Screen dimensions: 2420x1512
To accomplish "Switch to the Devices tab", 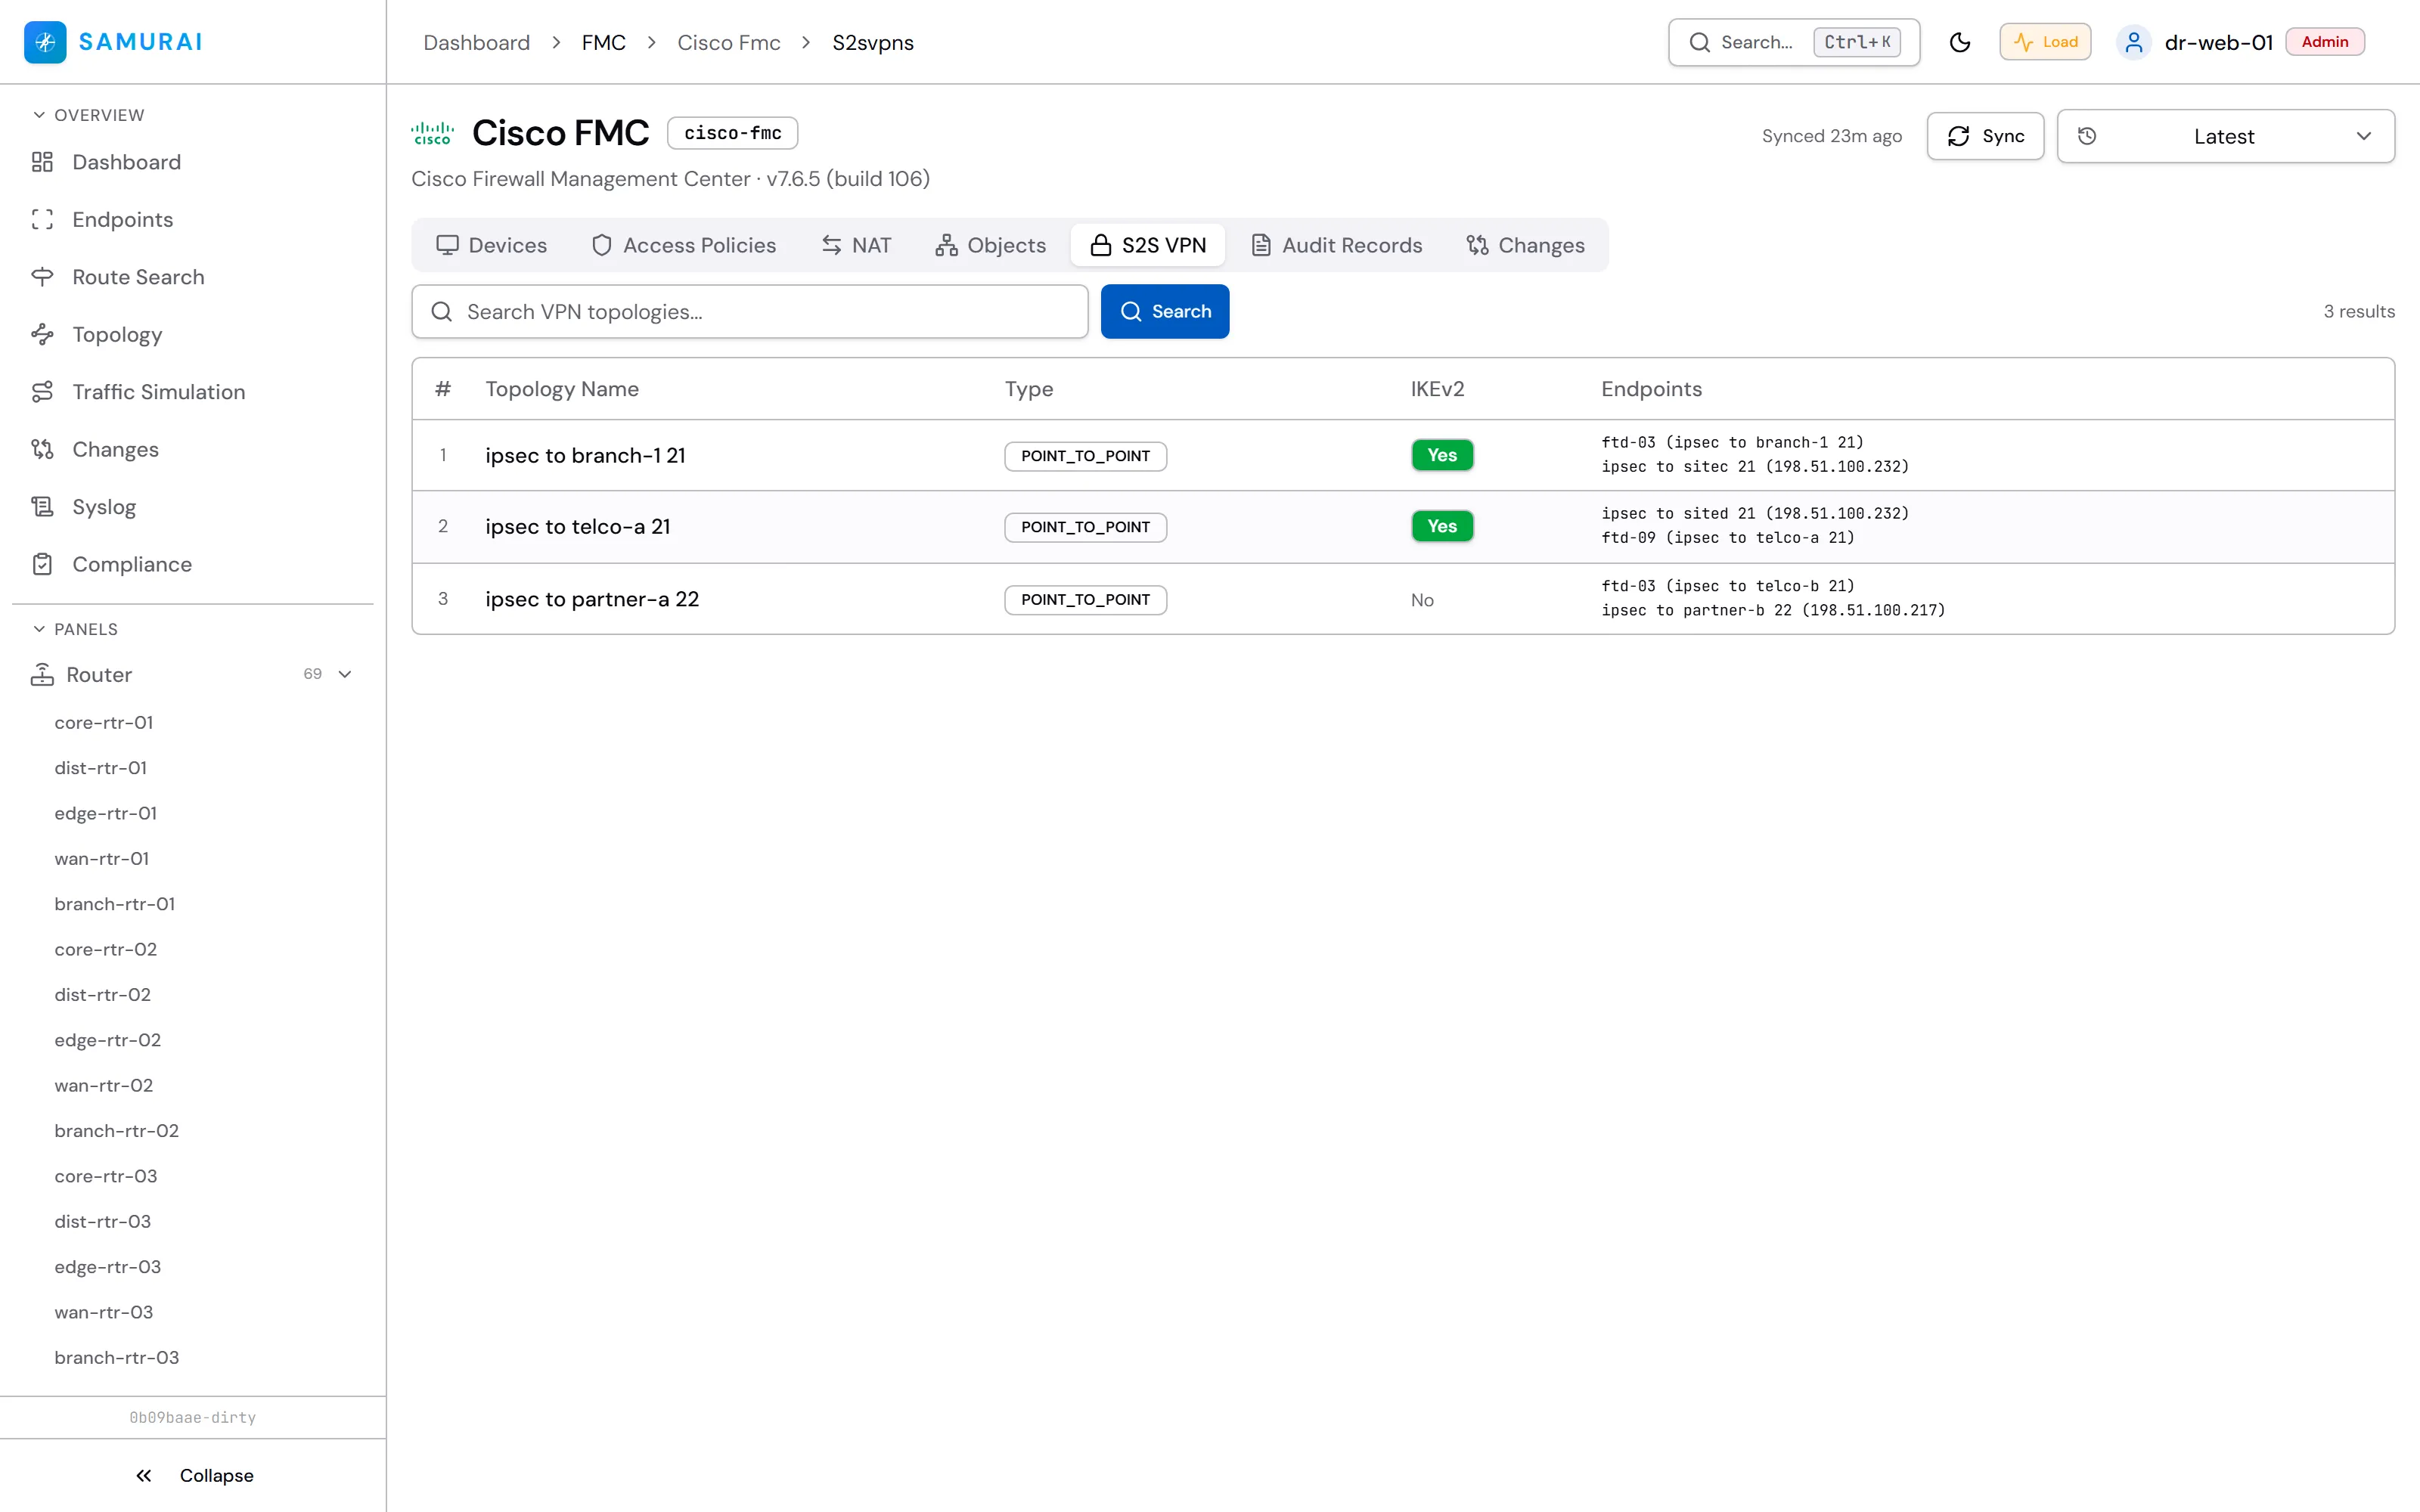I will pyautogui.click(x=492, y=245).
